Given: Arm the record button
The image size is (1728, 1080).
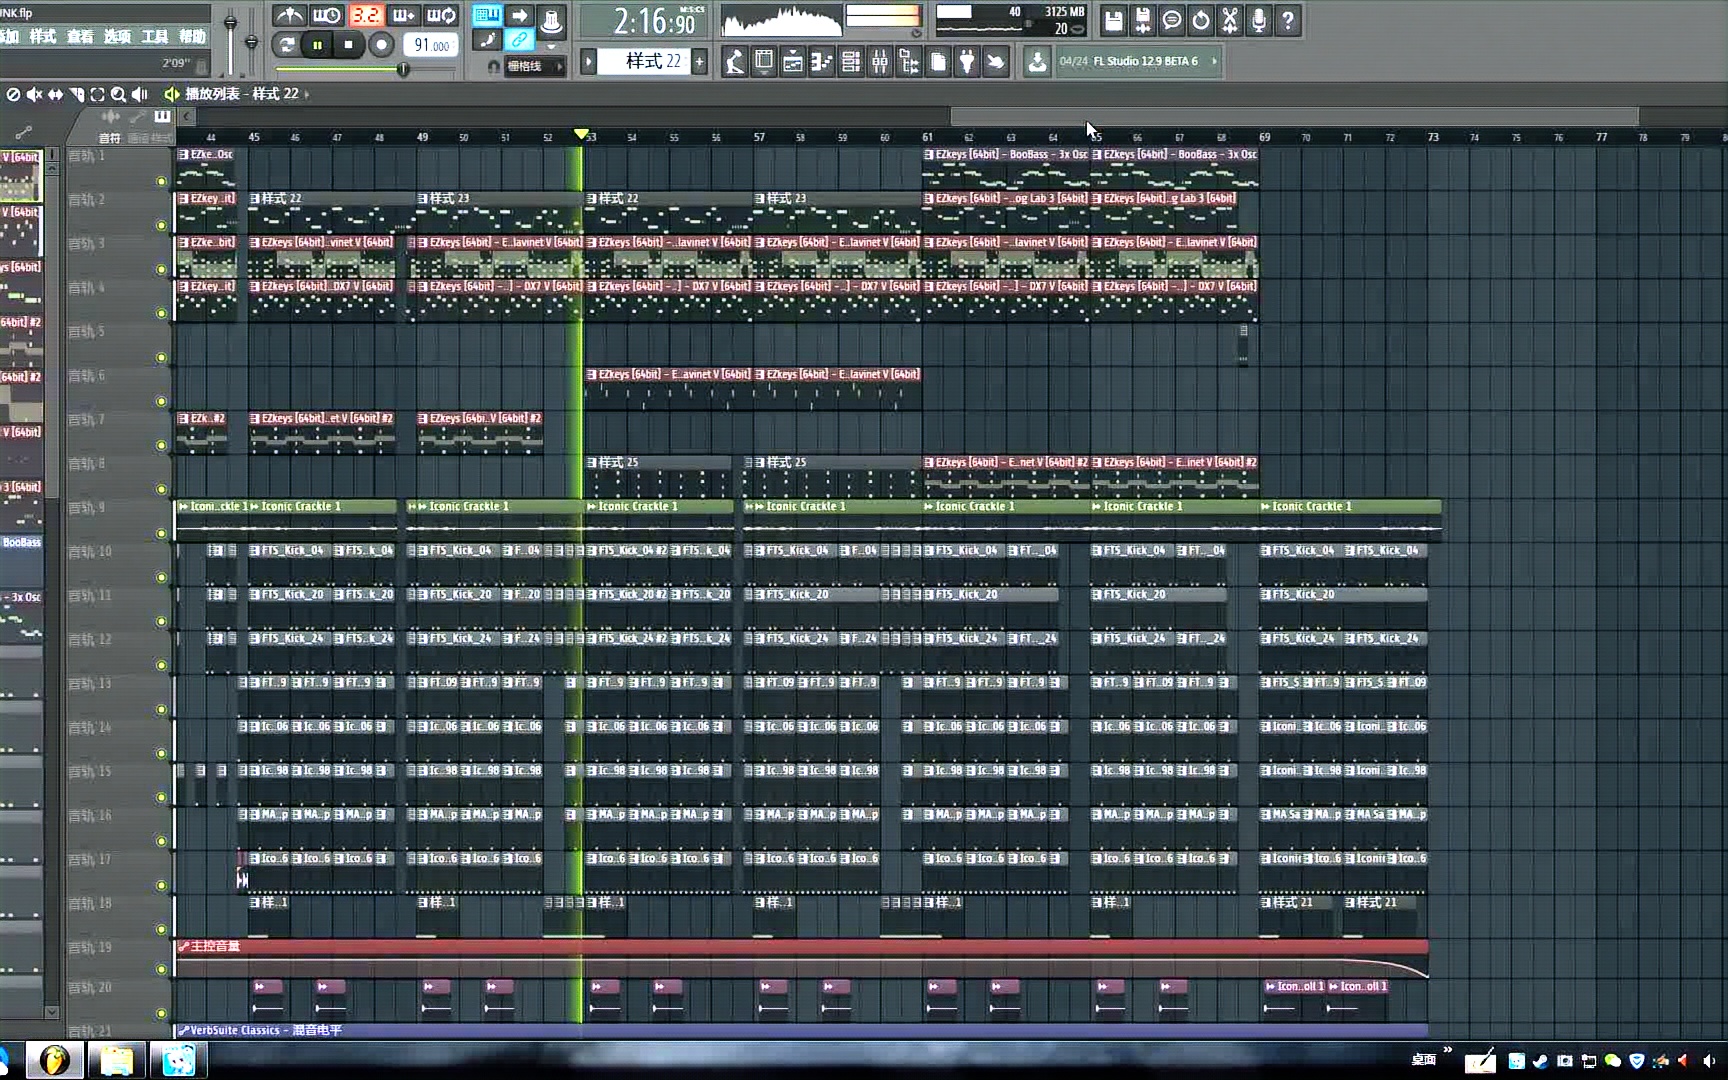Looking at the screenshot, I should [x=381, y=44].
